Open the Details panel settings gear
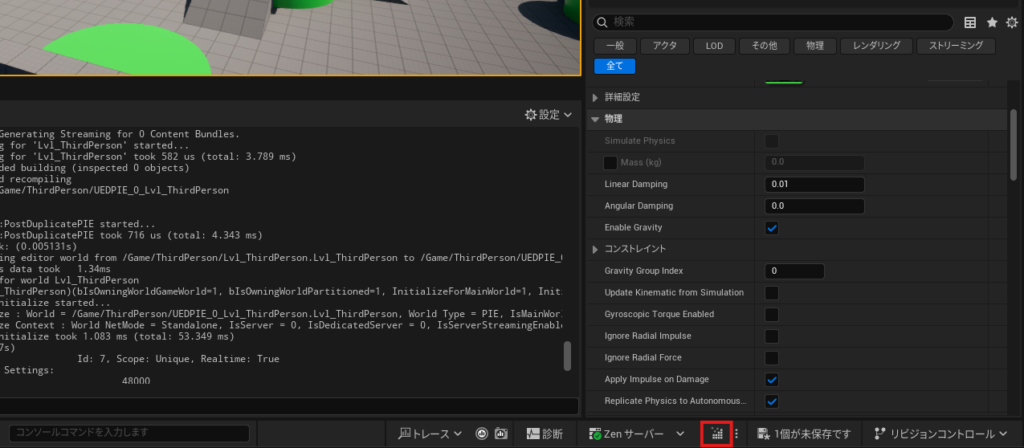 (x=1011, y=22)
